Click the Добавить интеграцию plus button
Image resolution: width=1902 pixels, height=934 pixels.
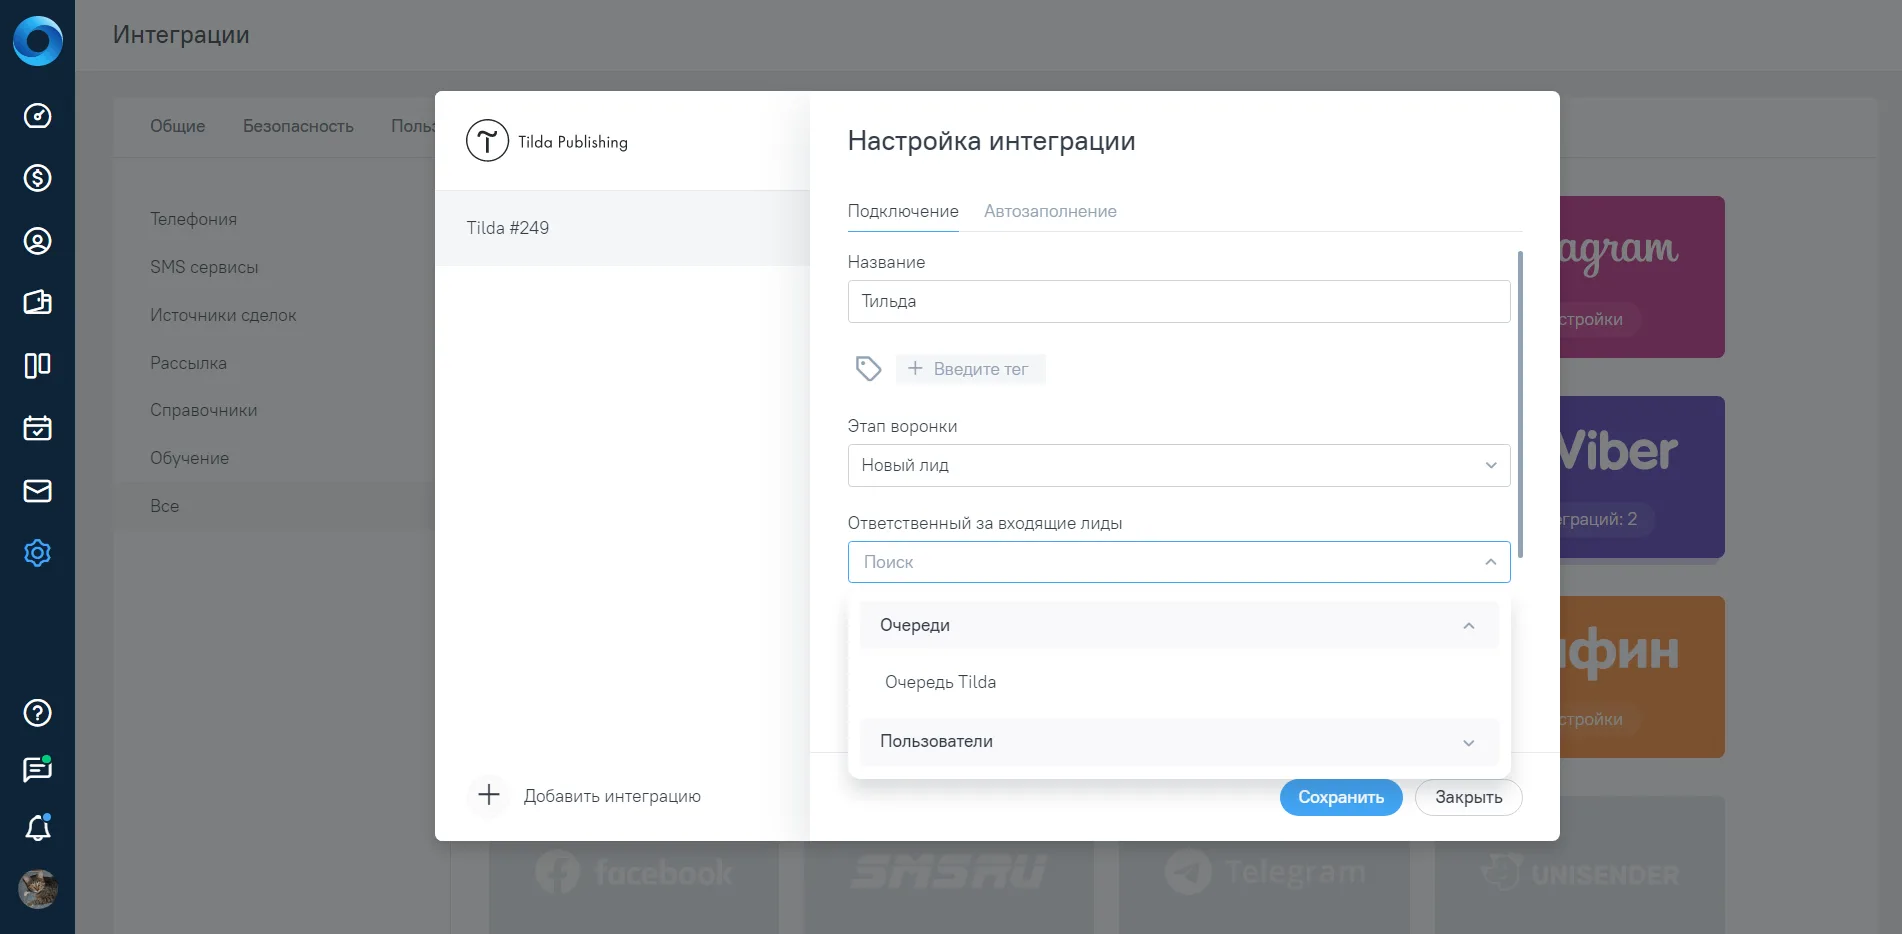(x=489, y=795)
